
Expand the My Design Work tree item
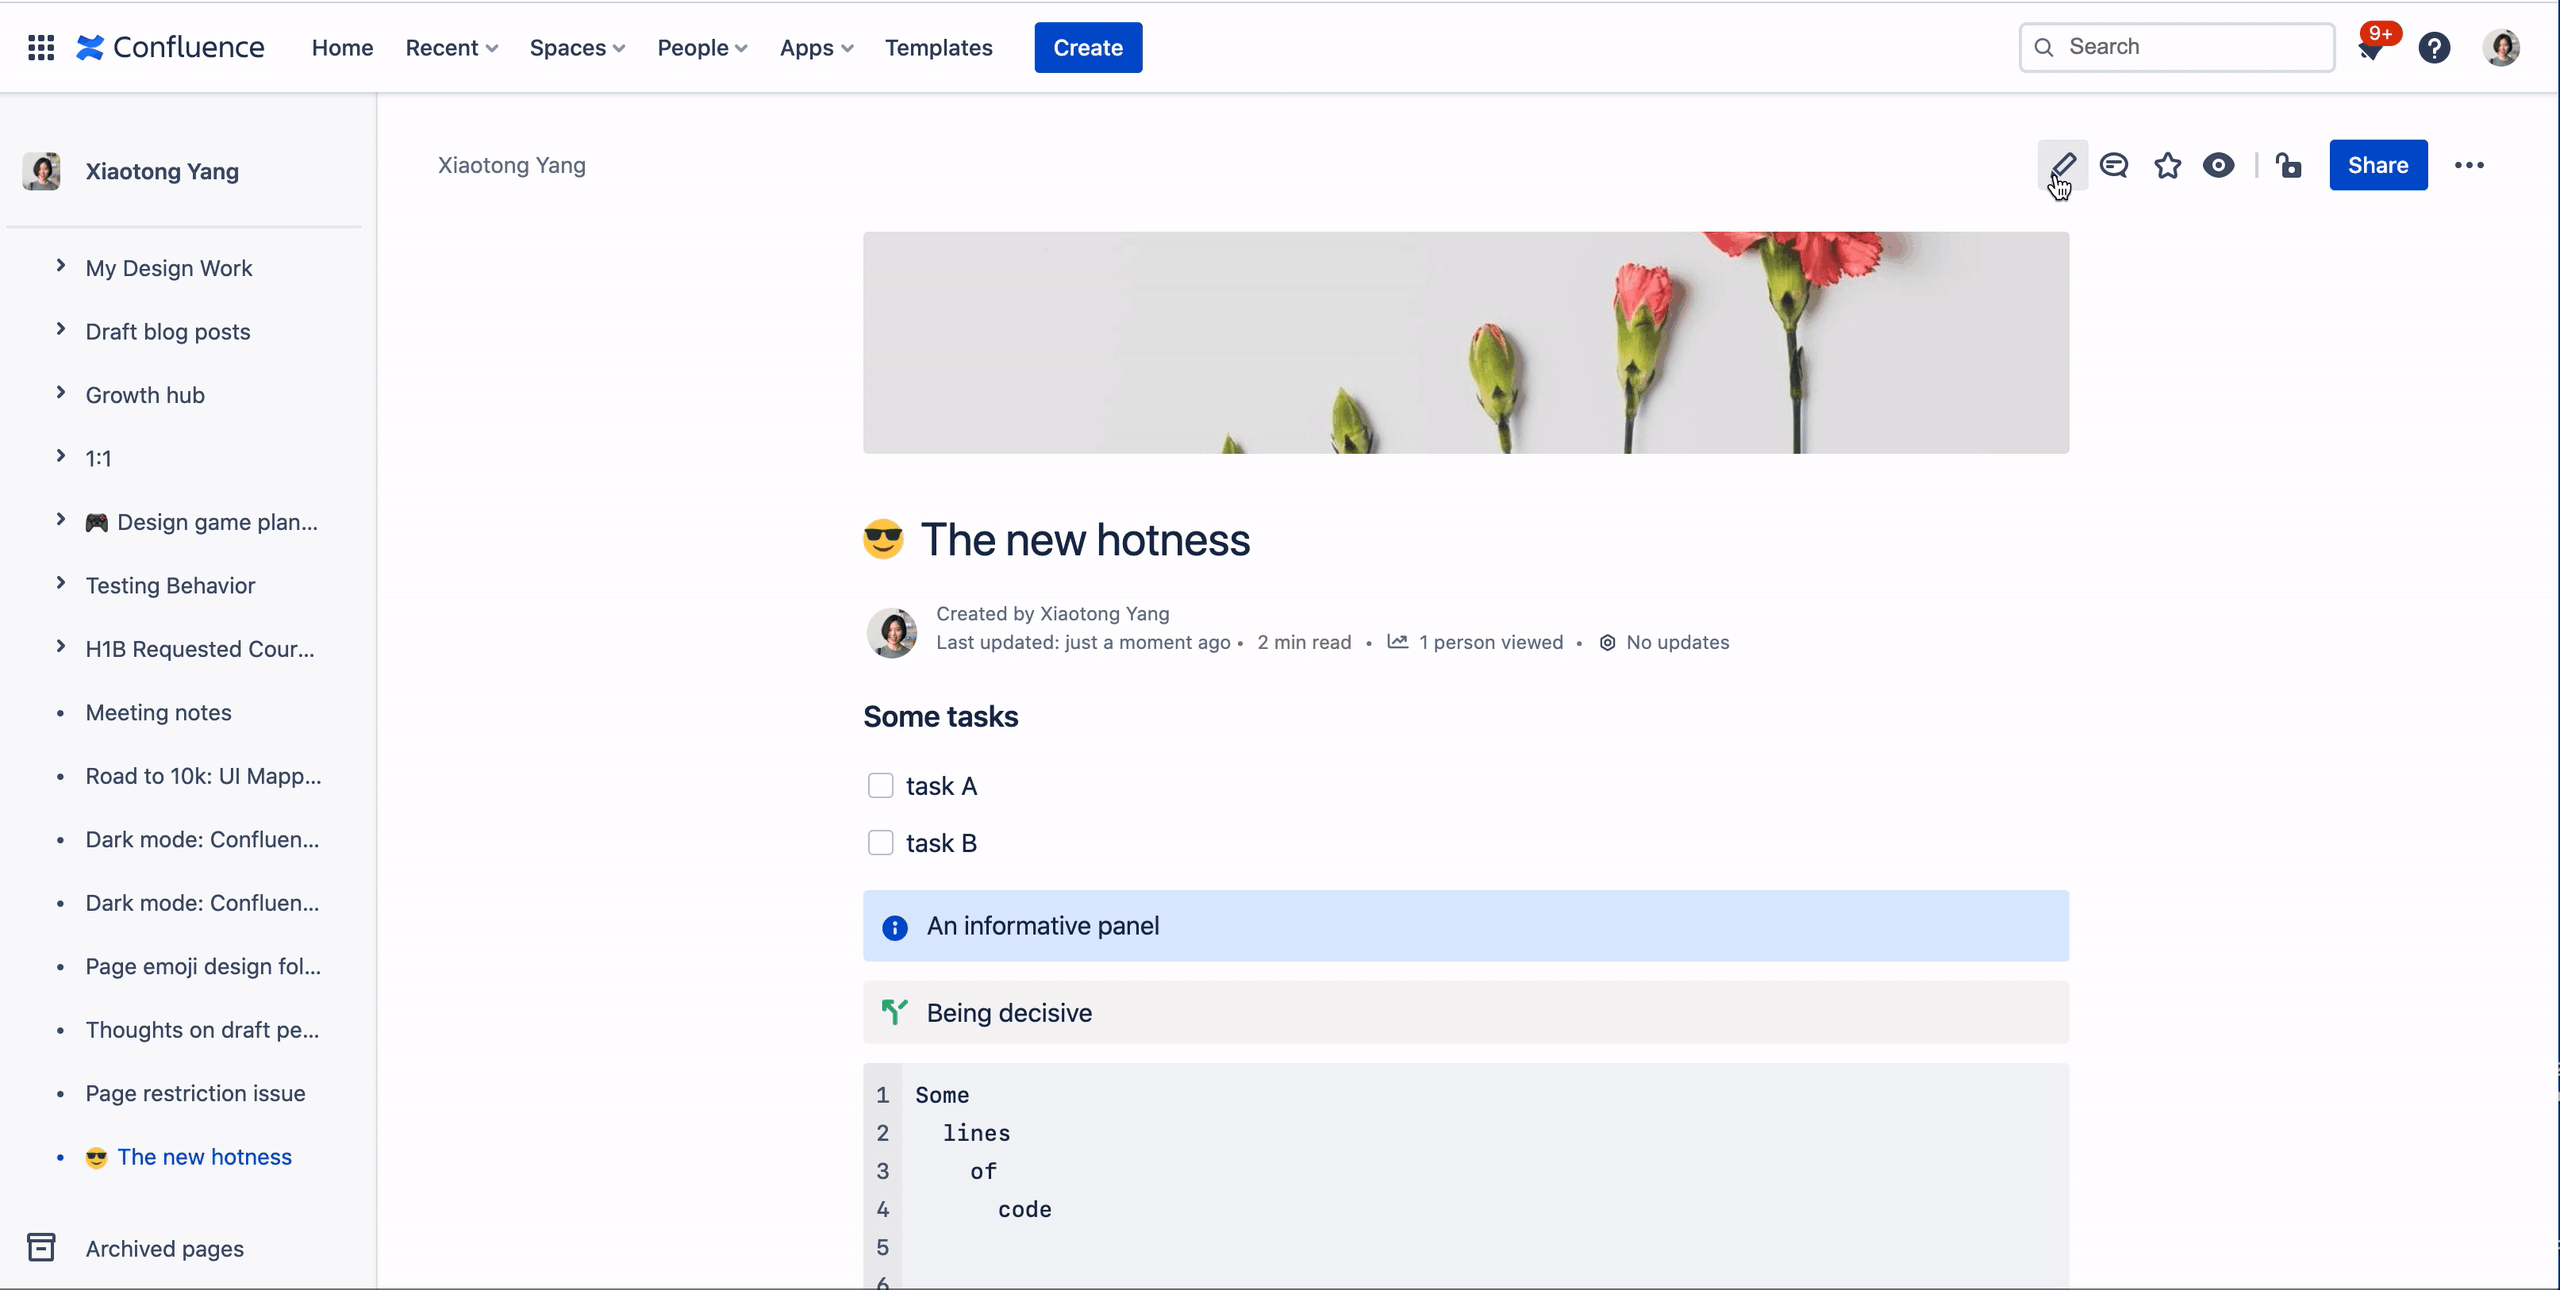click(61, 266)
